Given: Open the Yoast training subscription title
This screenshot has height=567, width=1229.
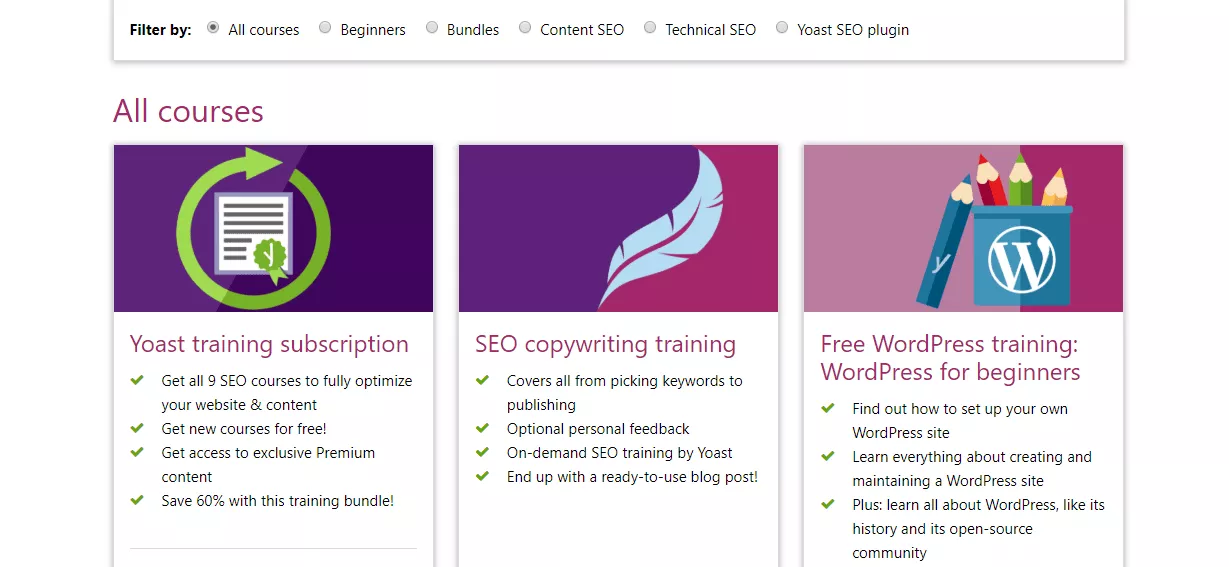Looking at the screenshot, I should (x=269, y=344).
